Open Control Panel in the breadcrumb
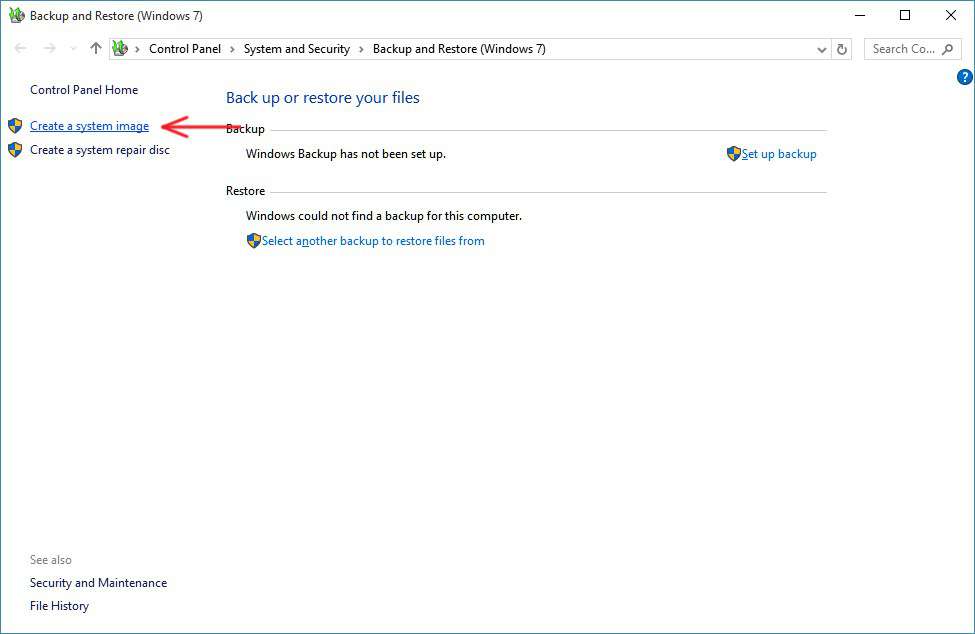975x634 pixels. 185,49
